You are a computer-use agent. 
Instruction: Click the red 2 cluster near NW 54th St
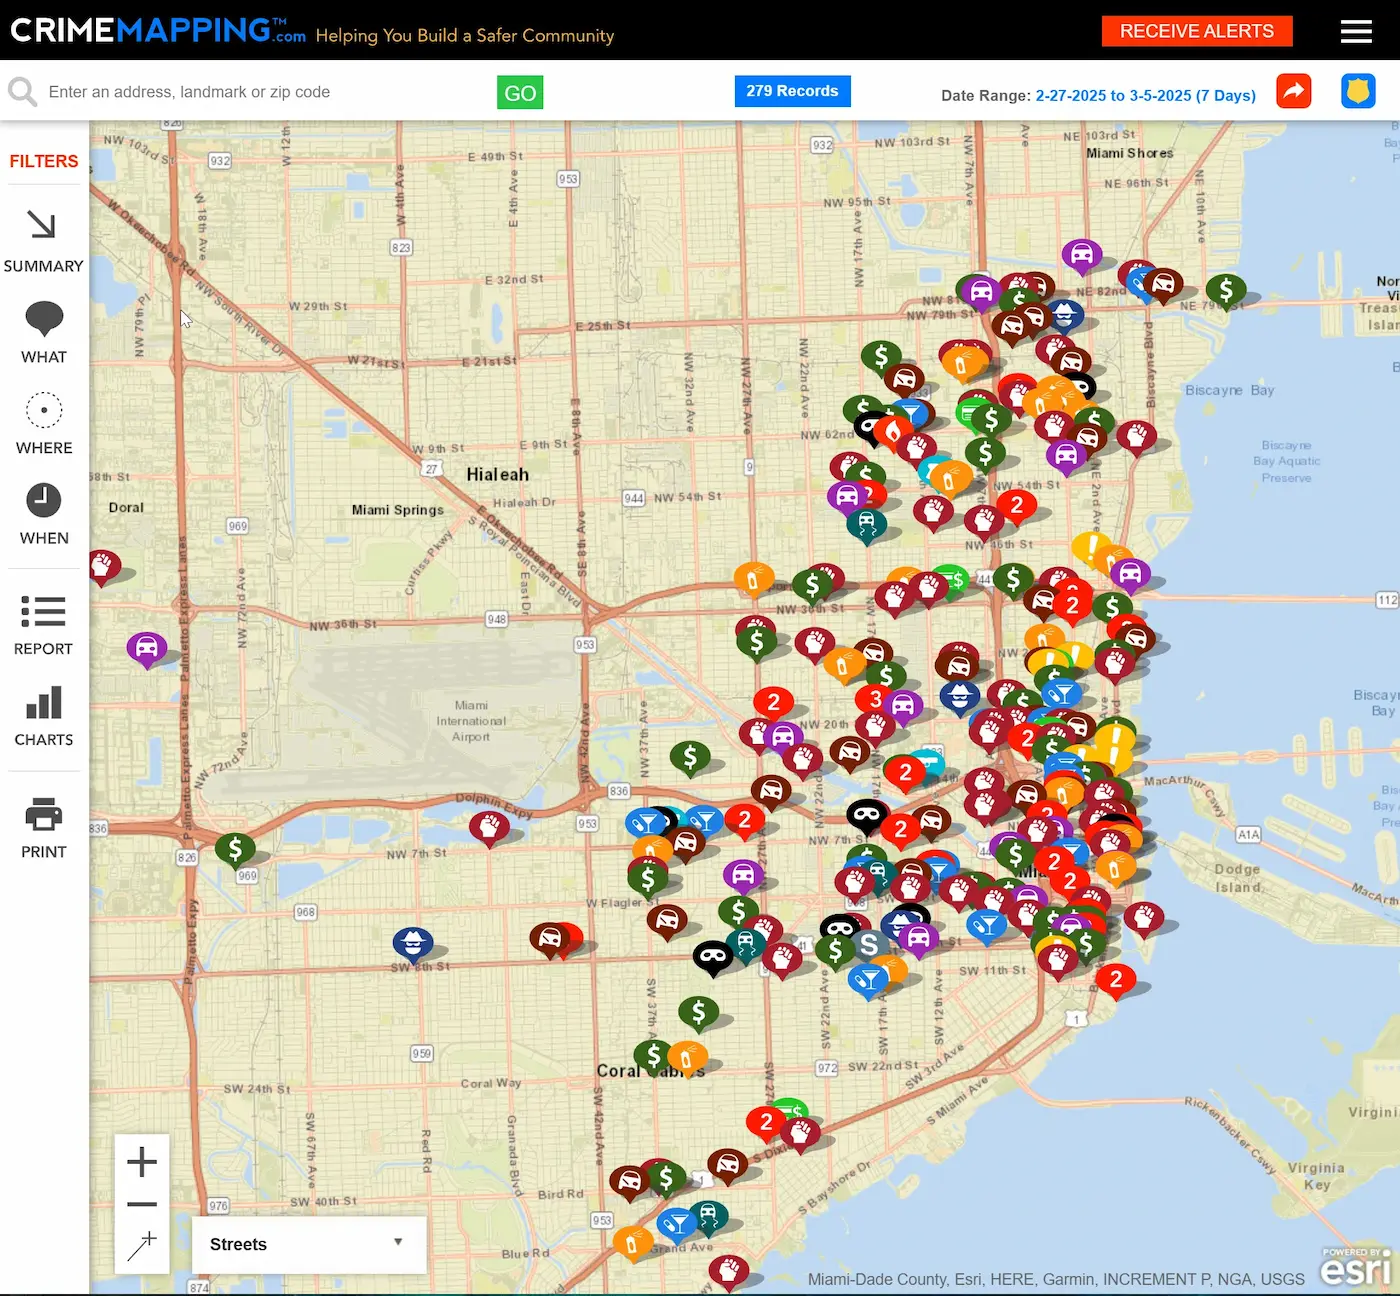[x=1017, y=505]
